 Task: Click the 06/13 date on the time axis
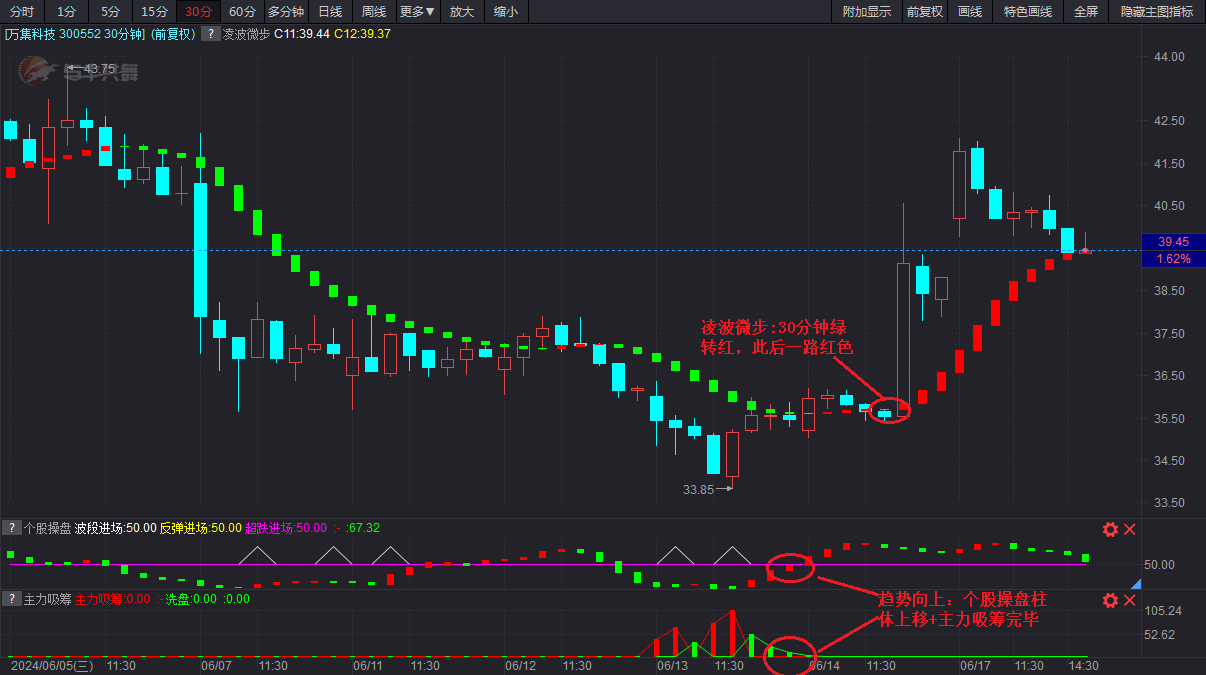(x=672, y=665)
